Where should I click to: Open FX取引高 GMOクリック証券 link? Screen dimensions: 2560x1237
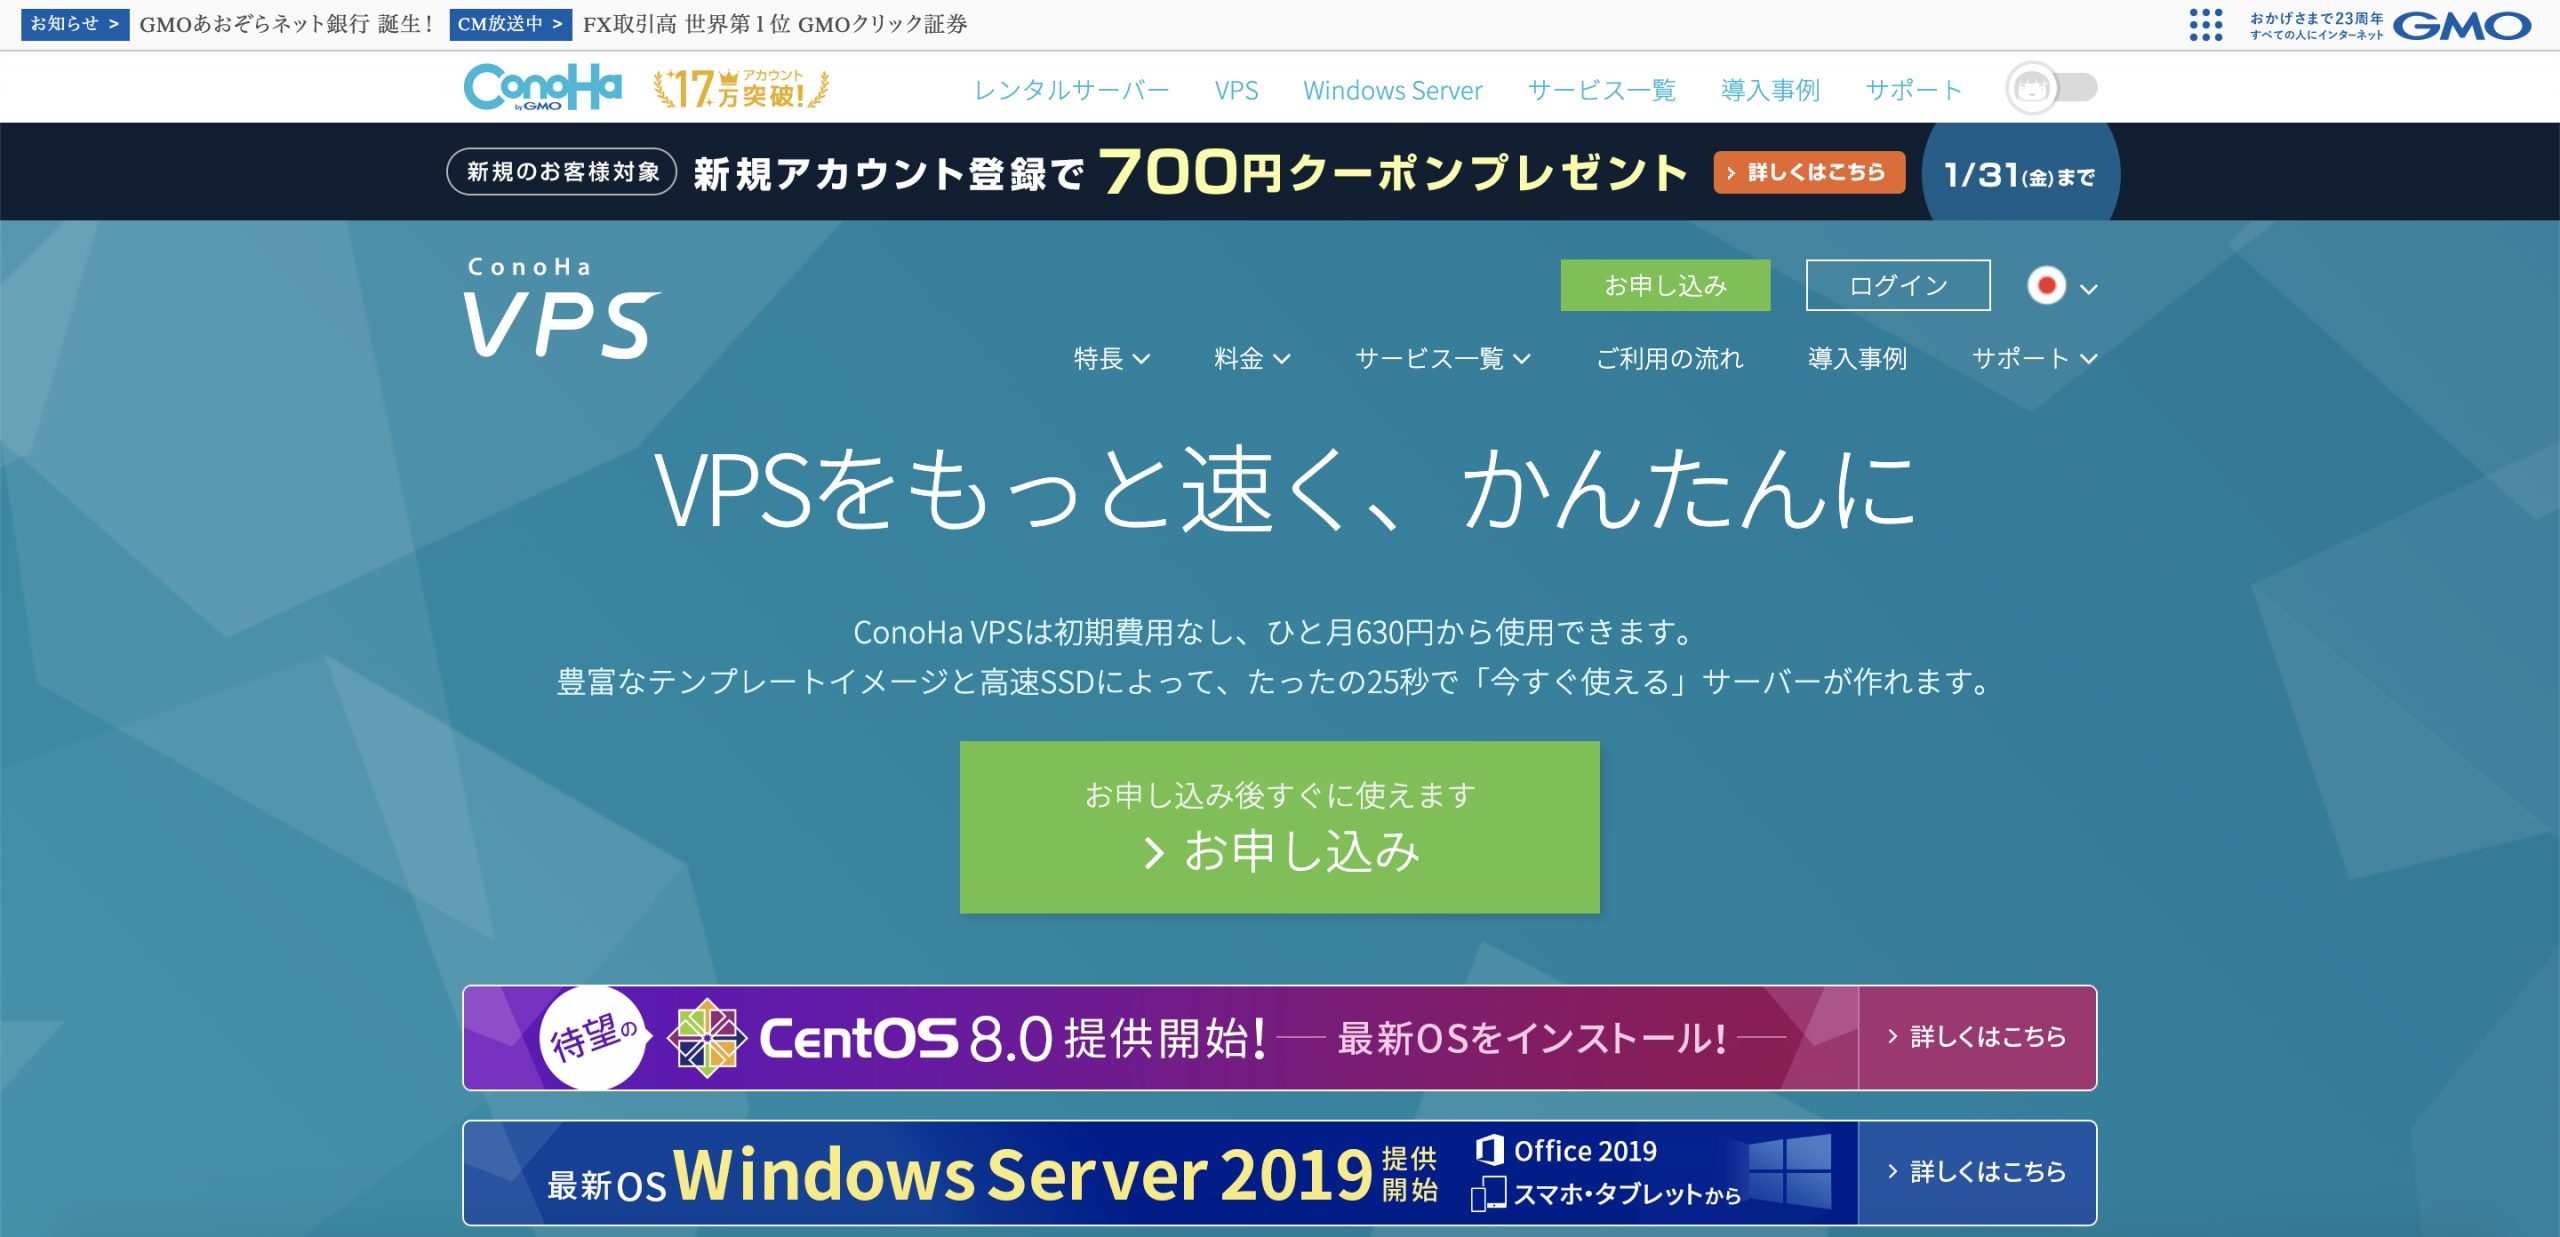click(x=775, y=24)
